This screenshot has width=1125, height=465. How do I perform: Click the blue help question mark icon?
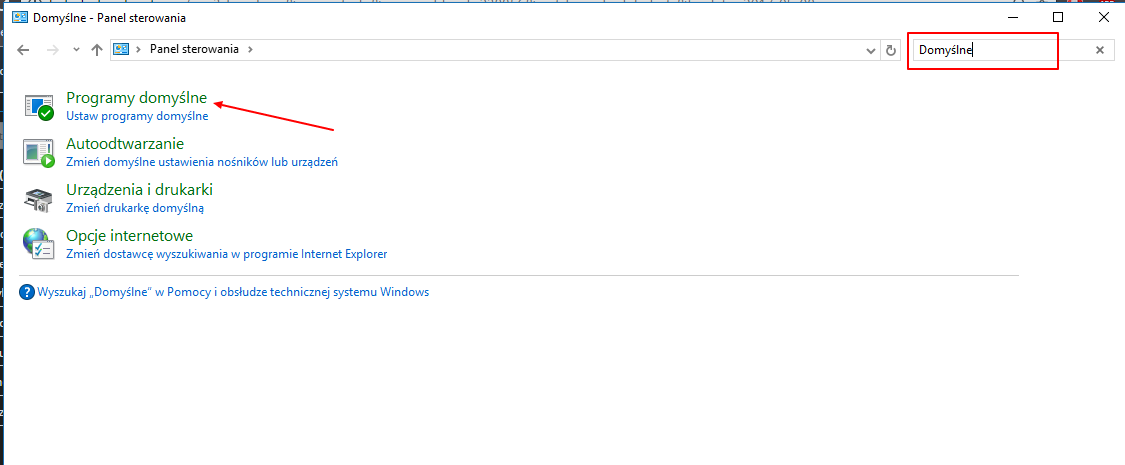pyautogui.click(x=27, y=292)
